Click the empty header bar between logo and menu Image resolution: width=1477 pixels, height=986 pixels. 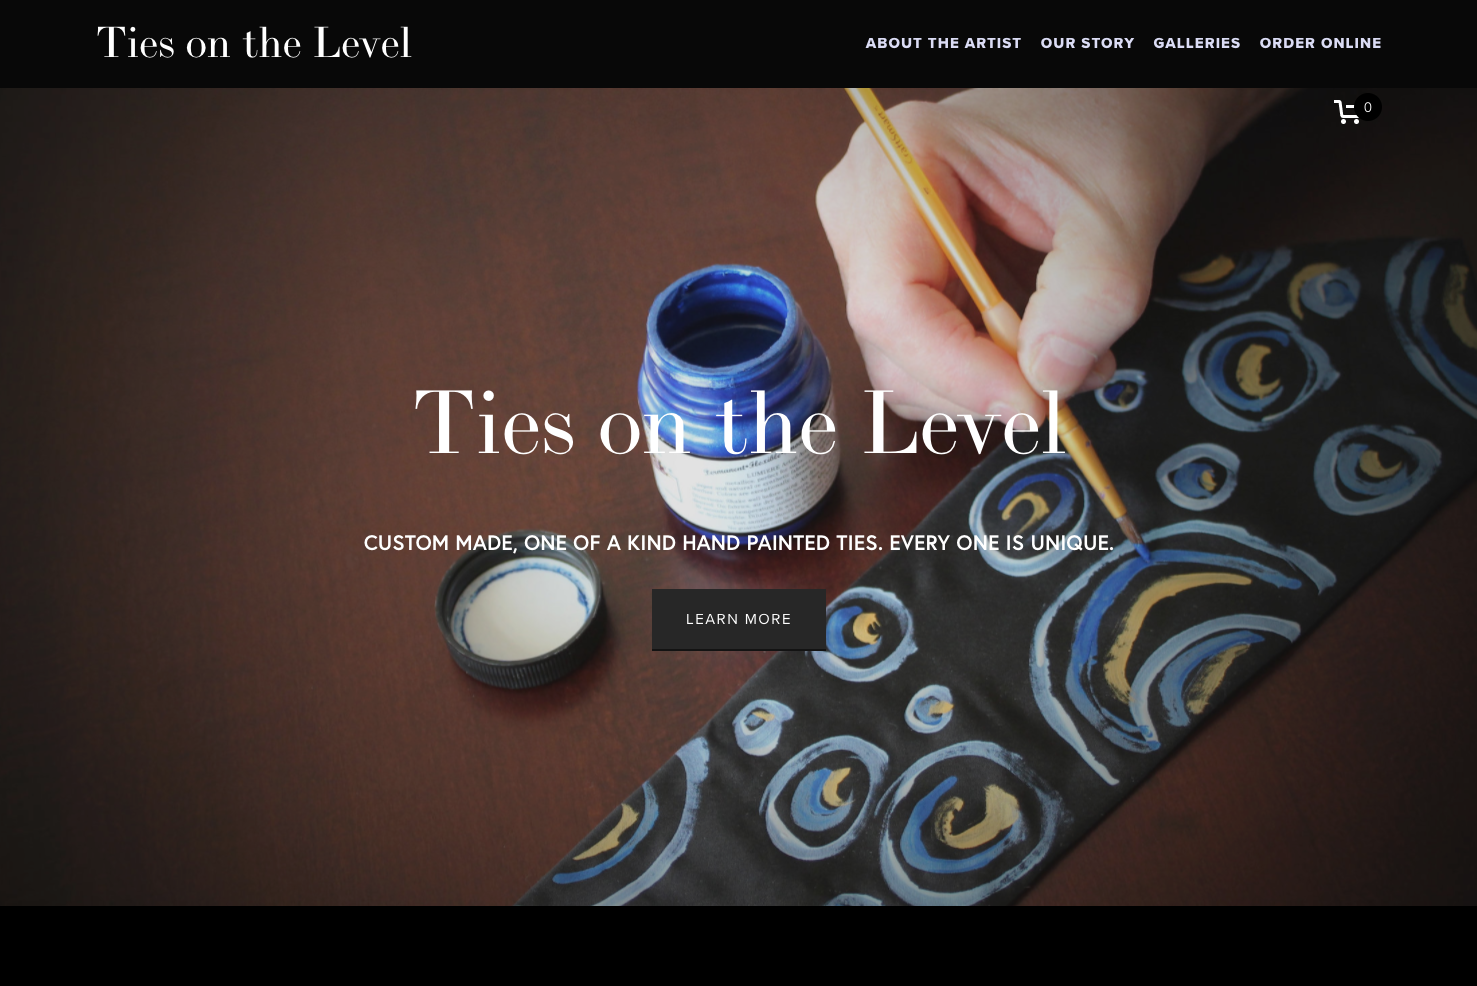point(638,43)
